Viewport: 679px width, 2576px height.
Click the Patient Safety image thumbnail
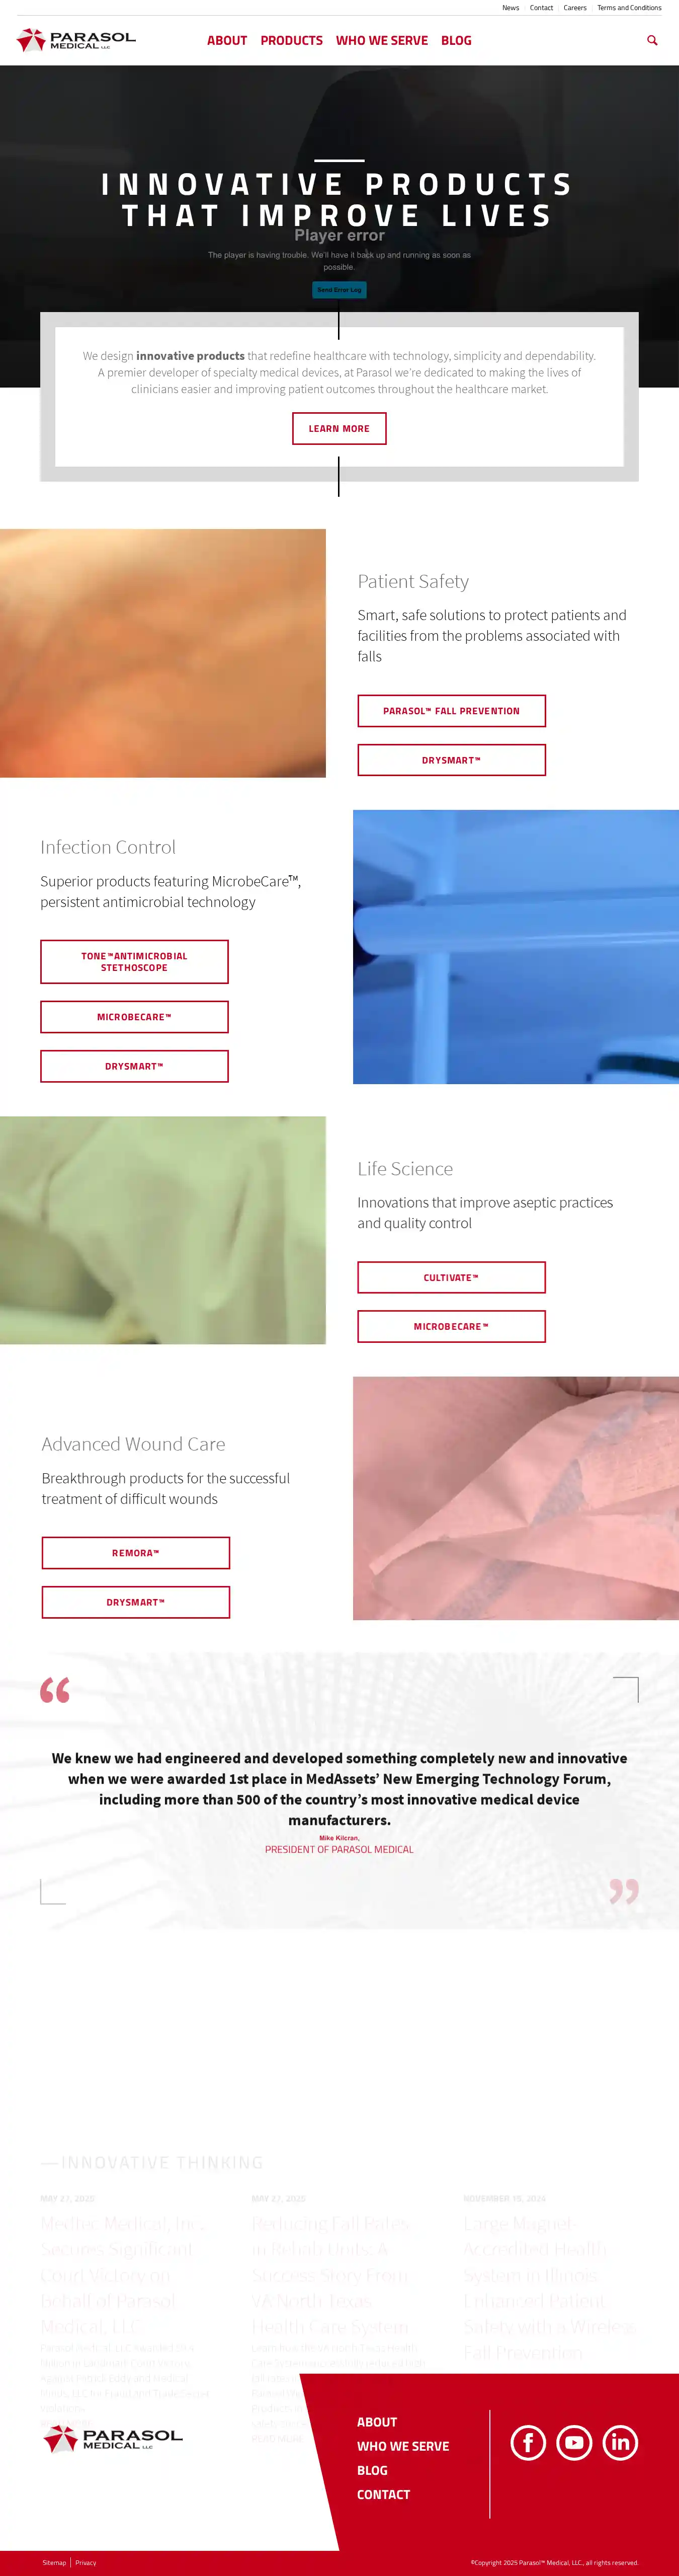(163, 653)
